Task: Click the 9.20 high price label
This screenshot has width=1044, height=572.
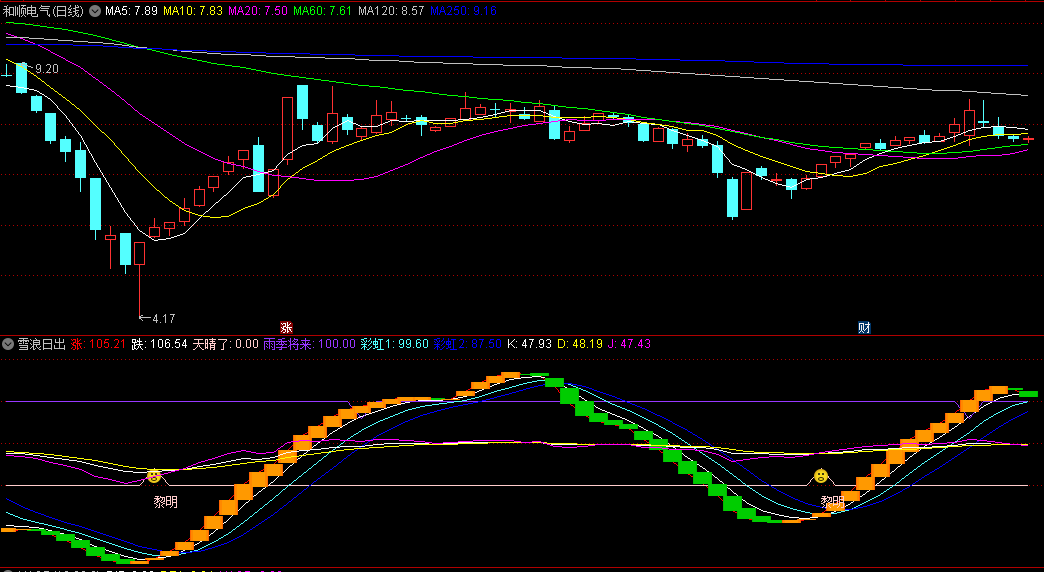Action: 47,69
